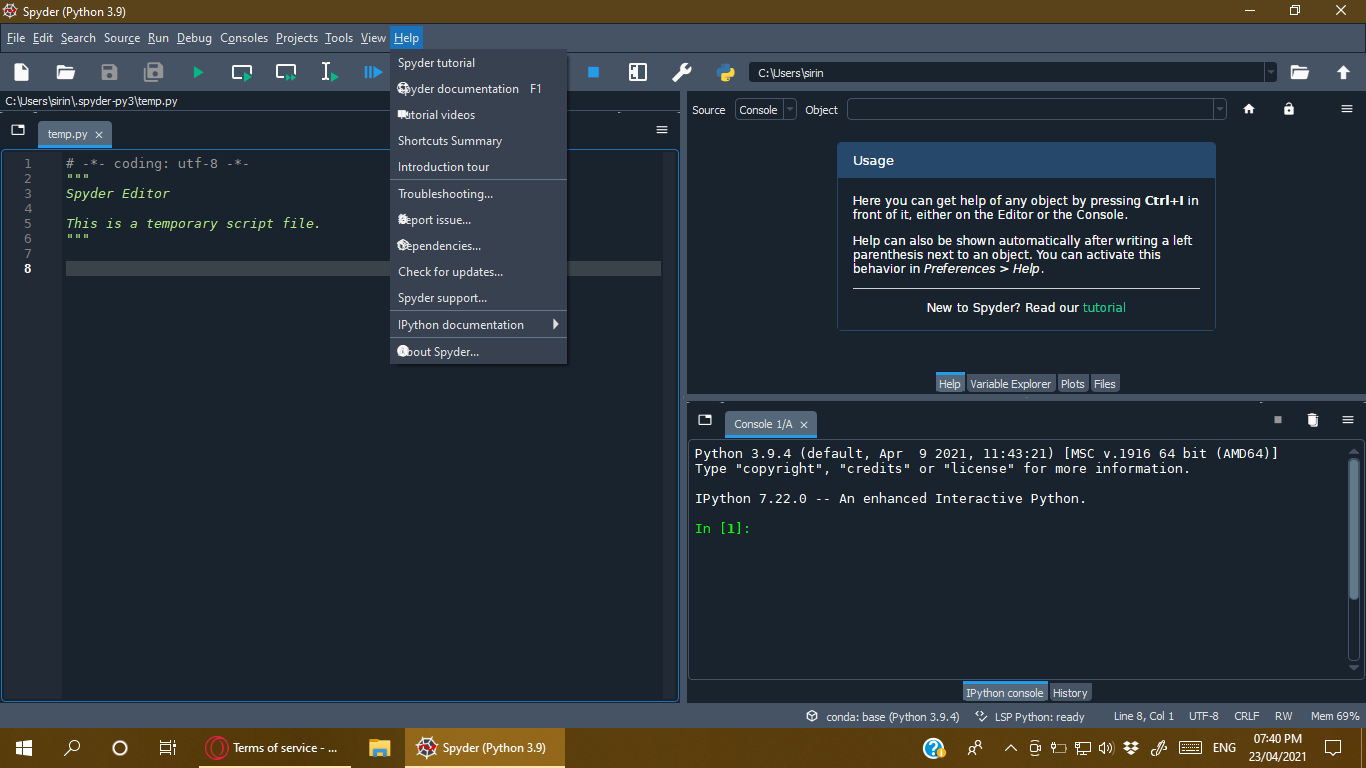Image resolution: width=1366 pixels, height=768 pixels.
Task: Maximize the current pane
Action: pos(637,71)
